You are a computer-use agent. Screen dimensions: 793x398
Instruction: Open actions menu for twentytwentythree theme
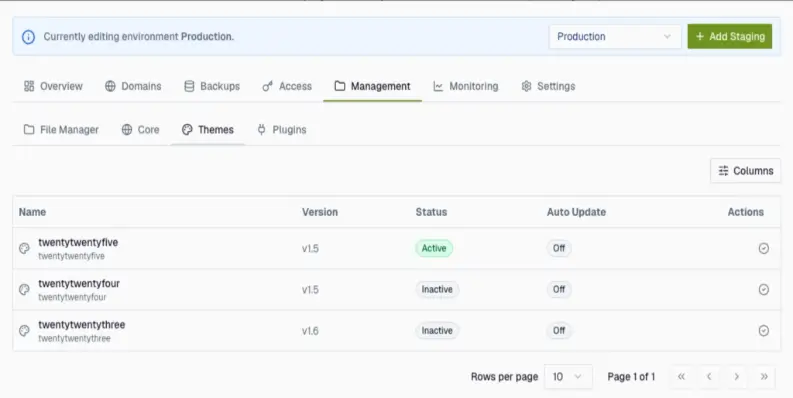(x=764, y=331)
